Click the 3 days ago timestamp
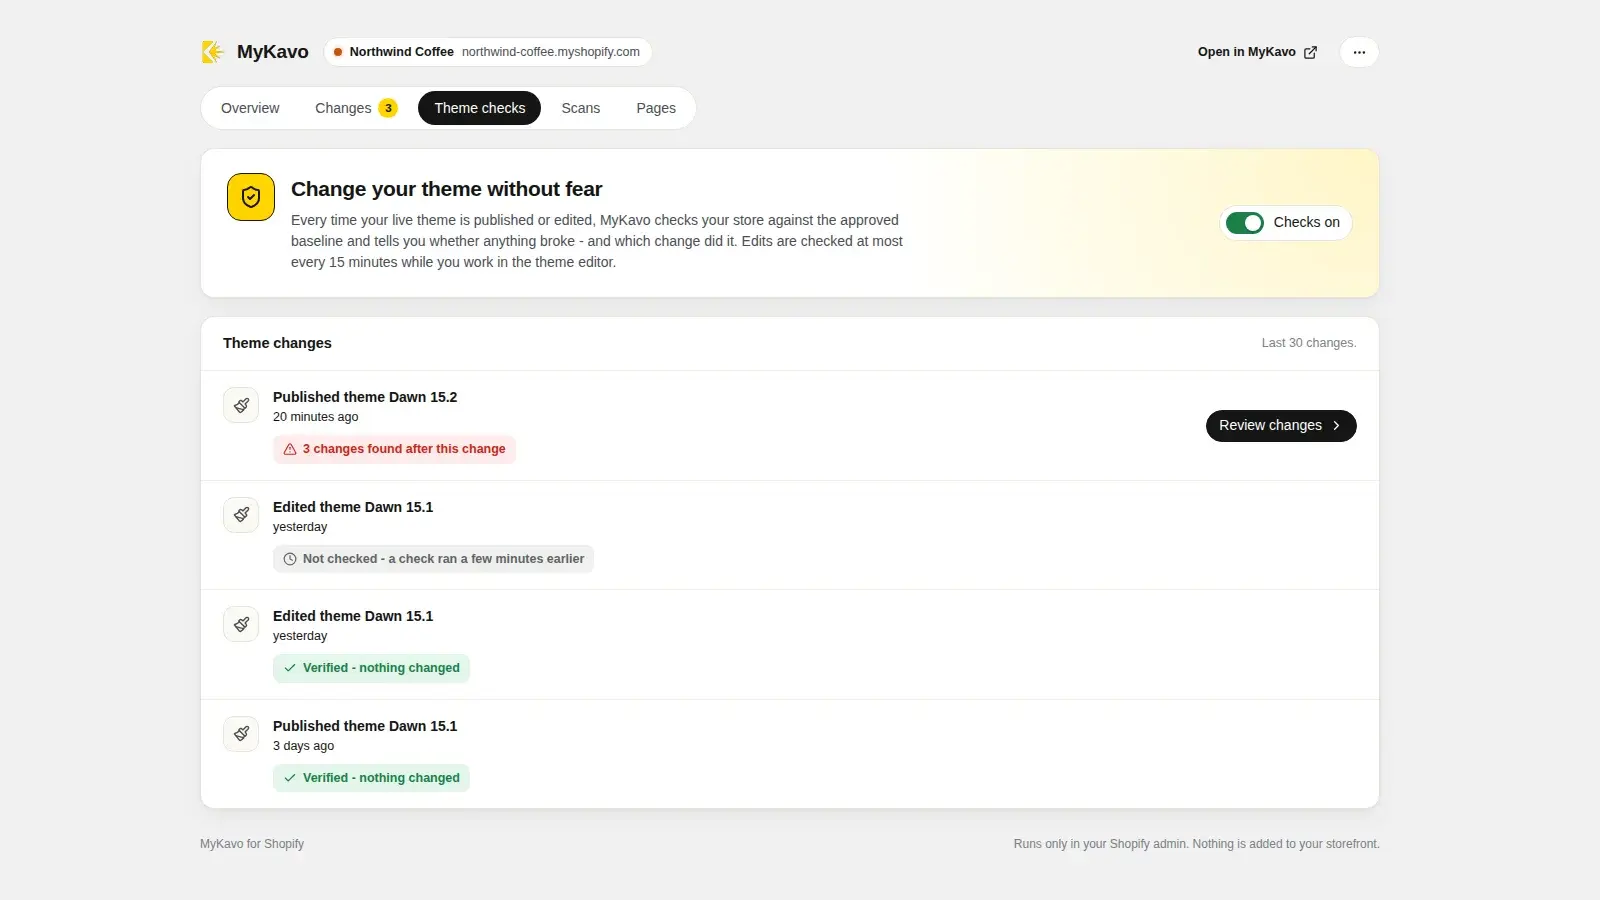 click(x=303, y=746)
